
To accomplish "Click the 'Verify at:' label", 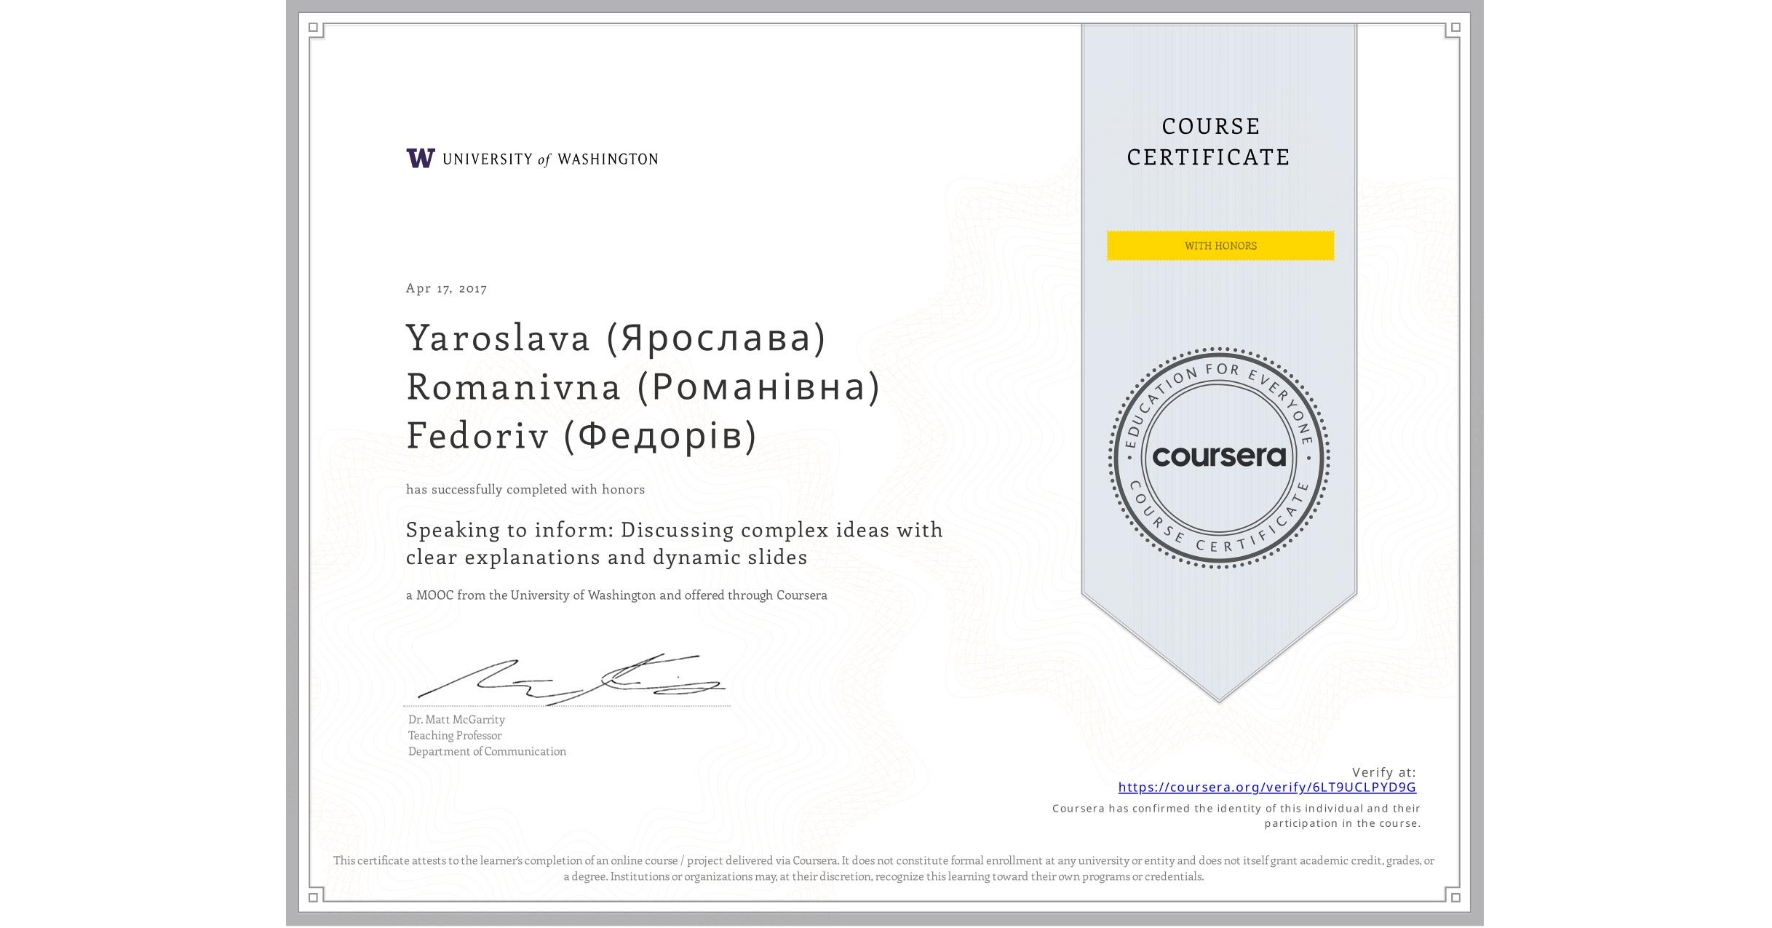I will (1384, 772).
